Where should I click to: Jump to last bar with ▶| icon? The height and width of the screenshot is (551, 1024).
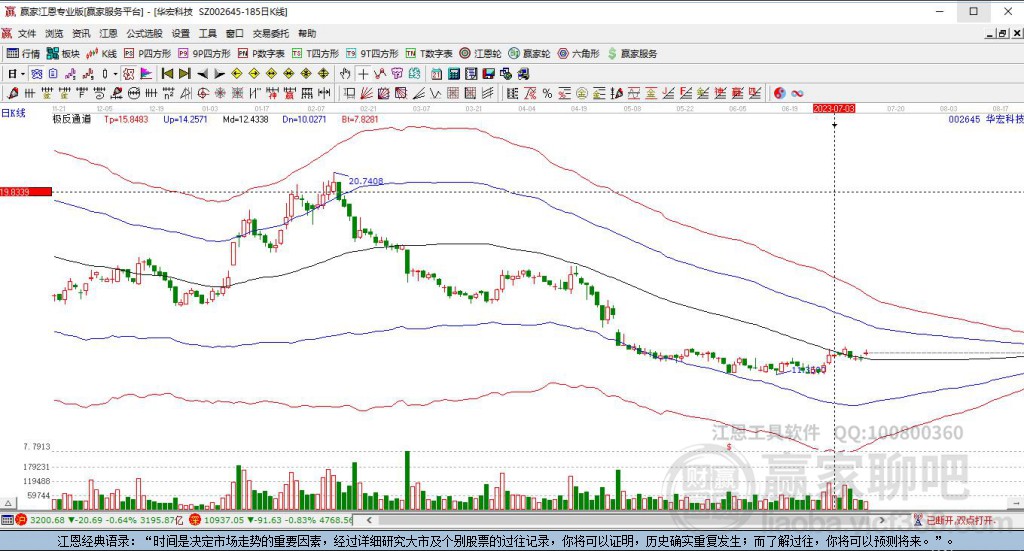(x=185, y=74)
